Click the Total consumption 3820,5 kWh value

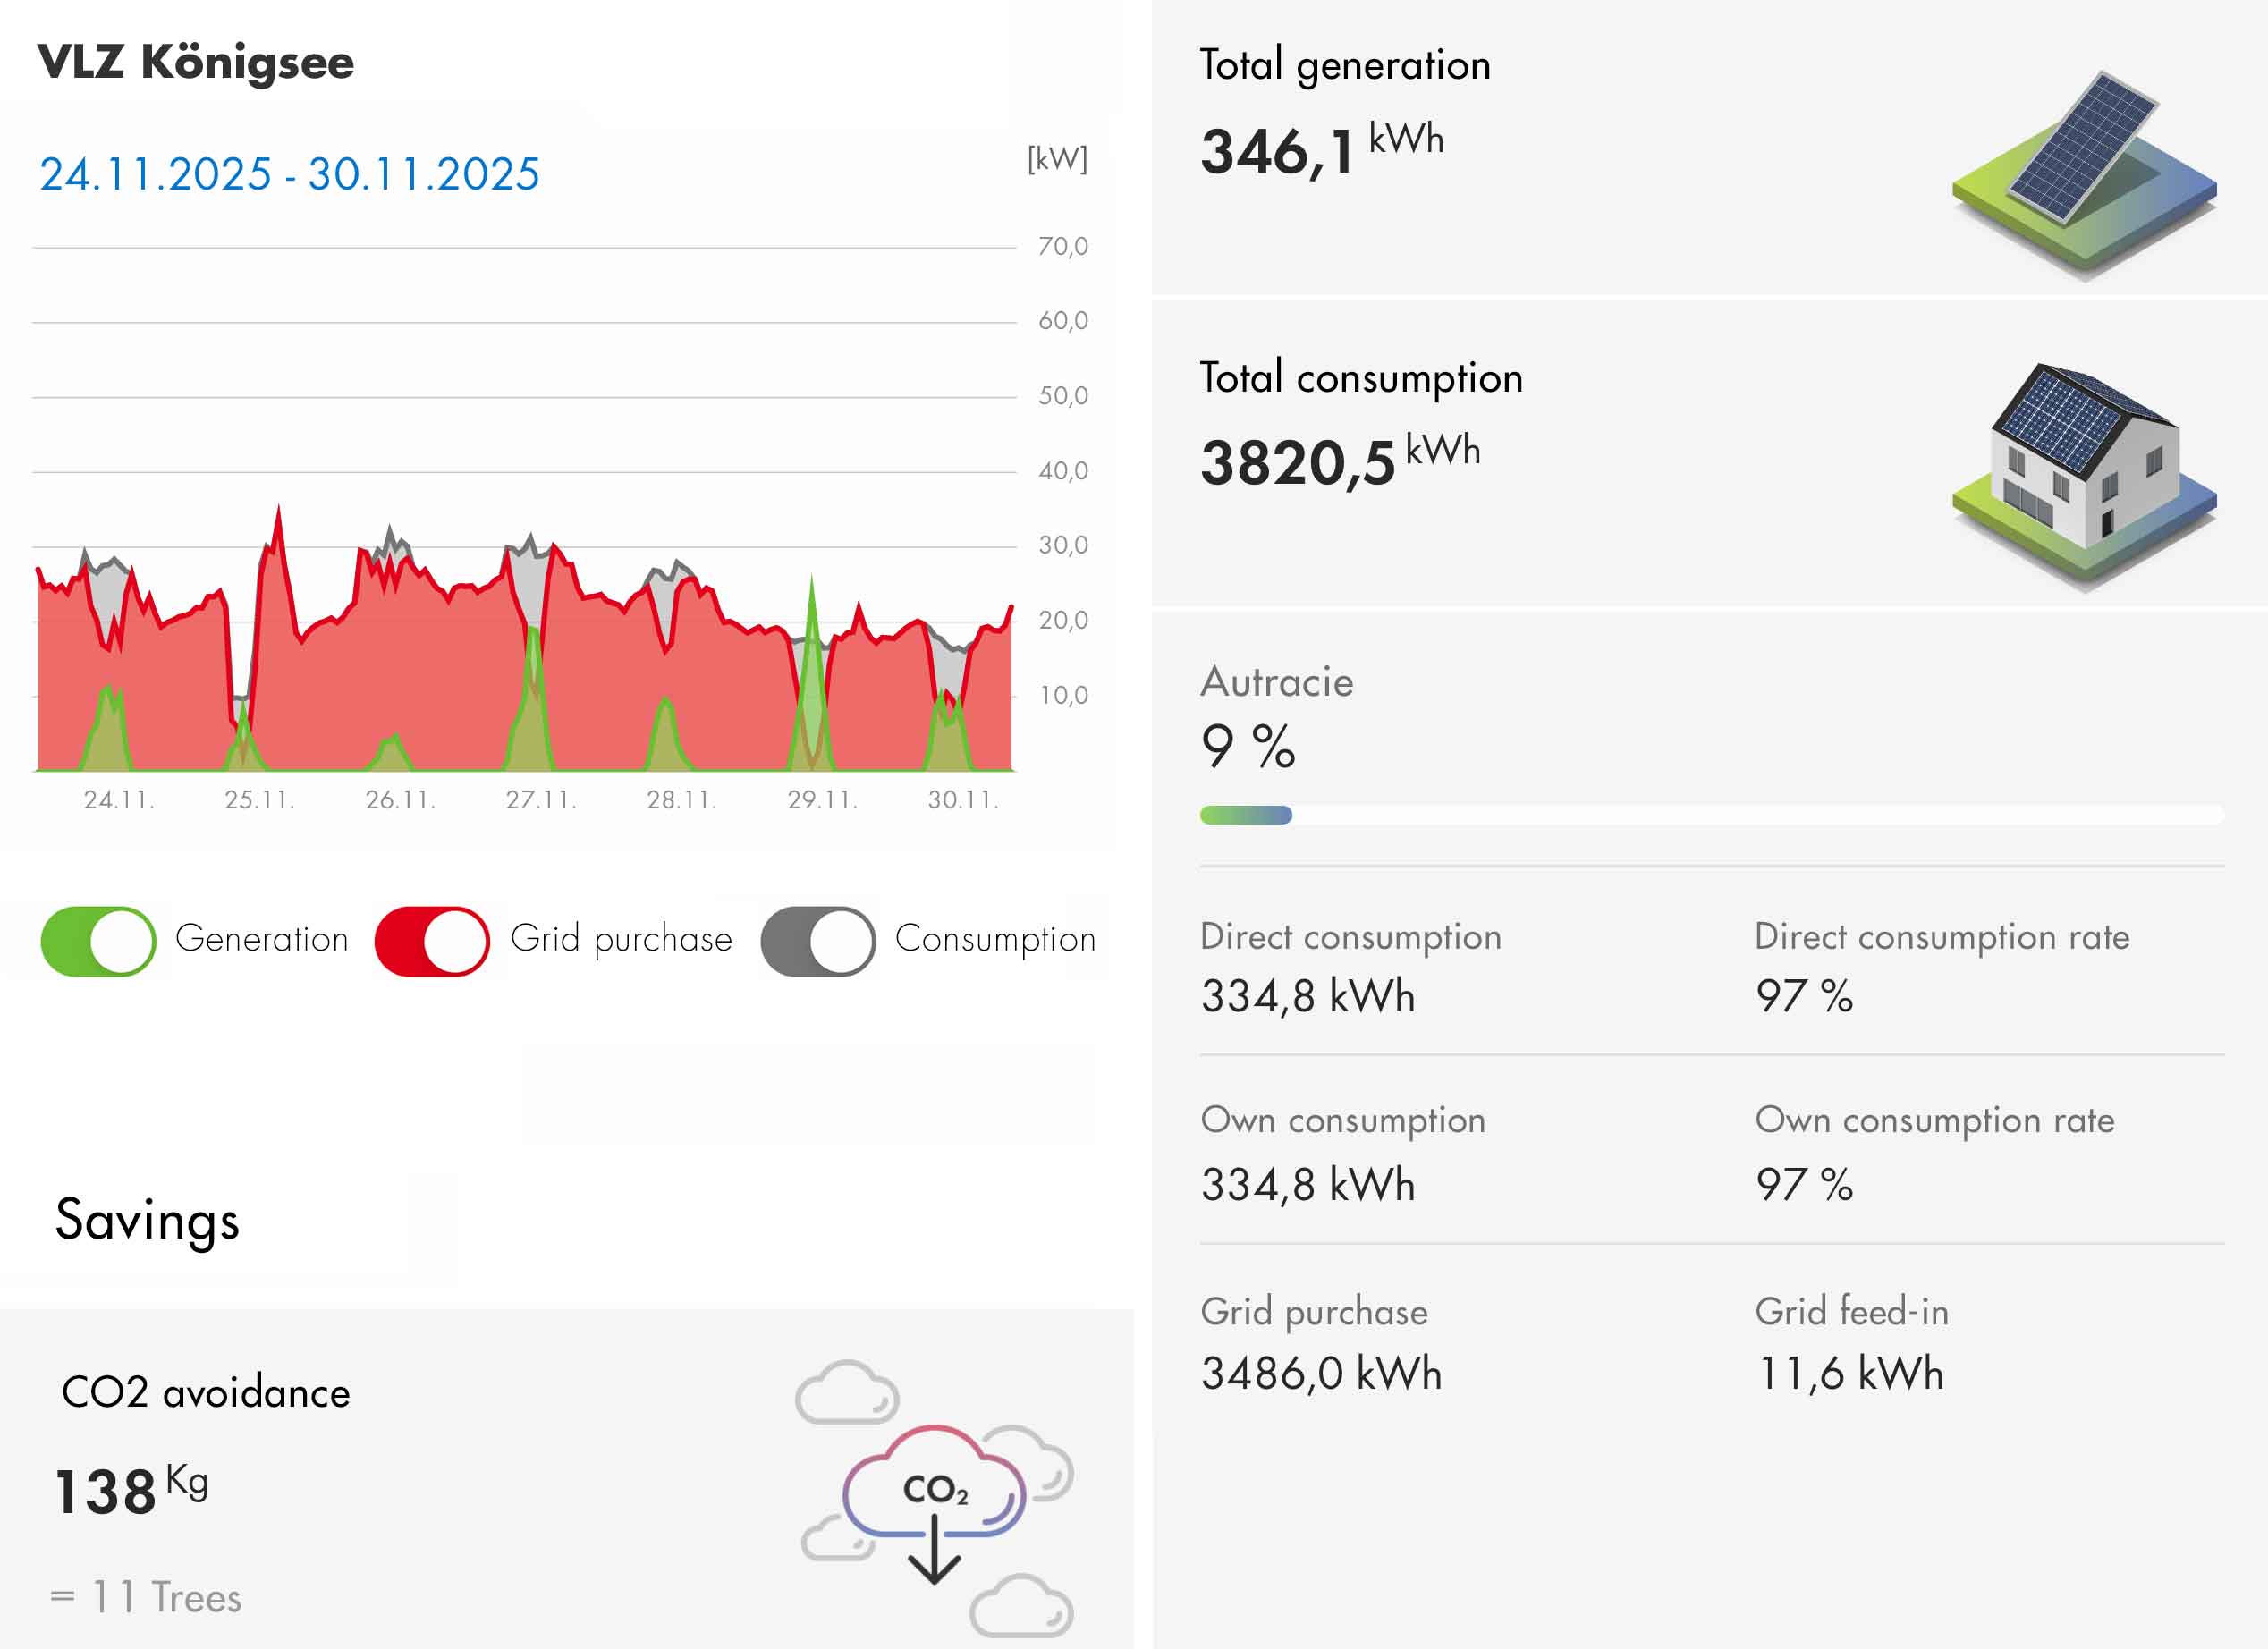click(1339, 461)
